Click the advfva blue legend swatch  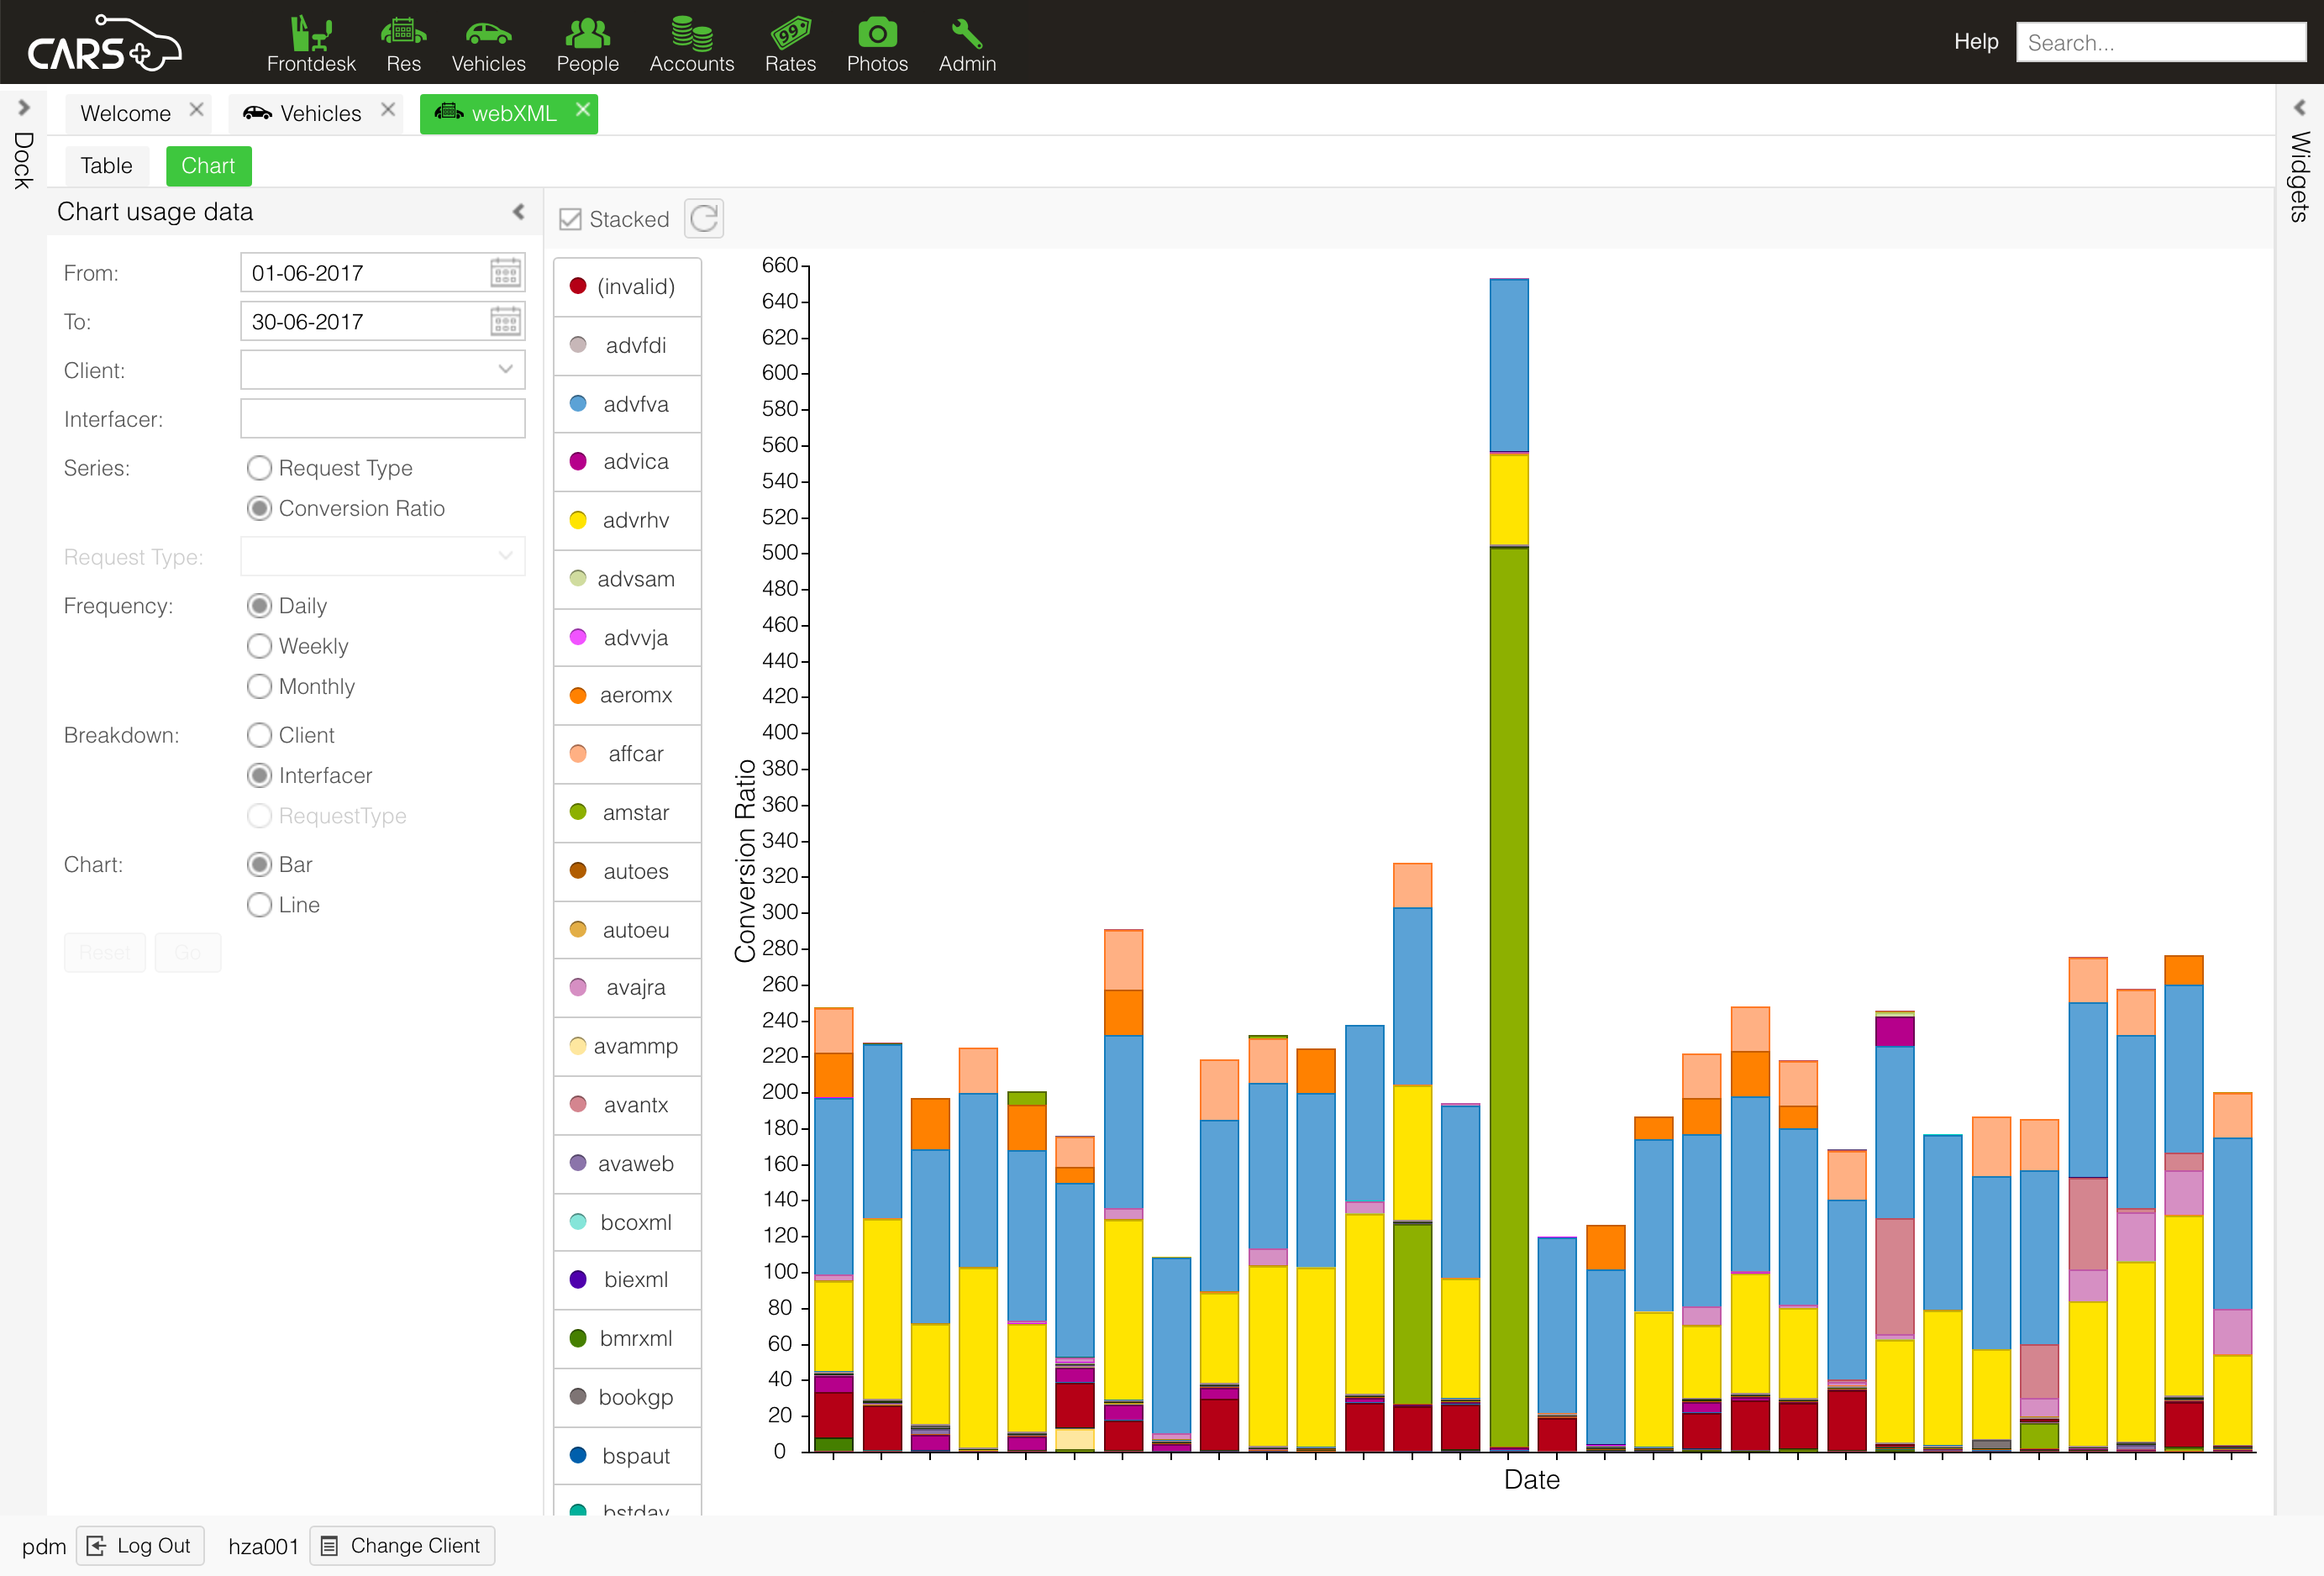pos(578,404)
